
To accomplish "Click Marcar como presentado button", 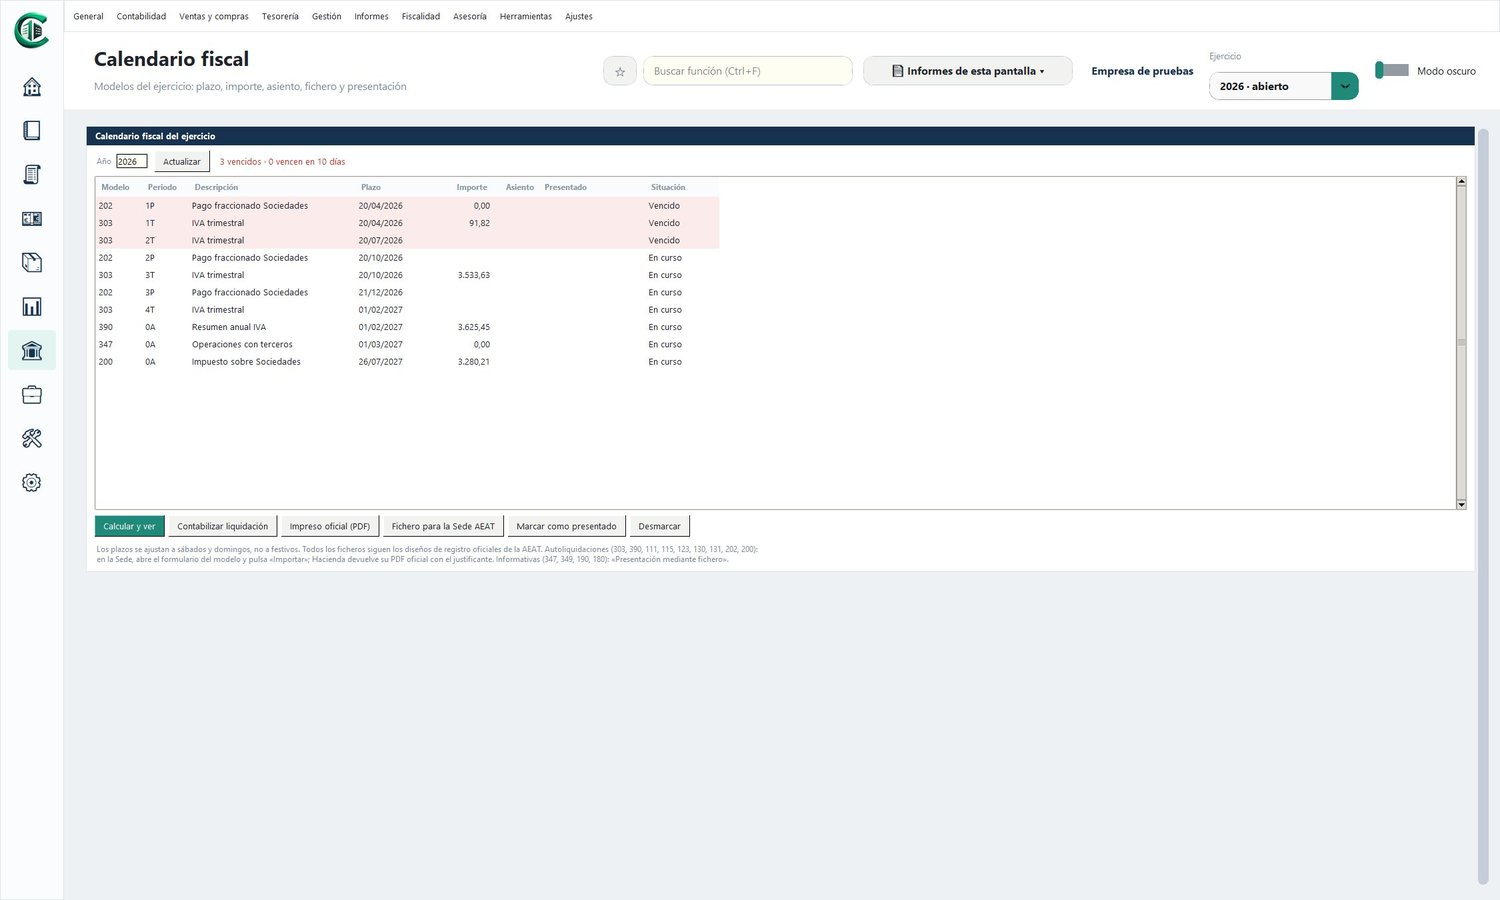I will coord(566,526).
